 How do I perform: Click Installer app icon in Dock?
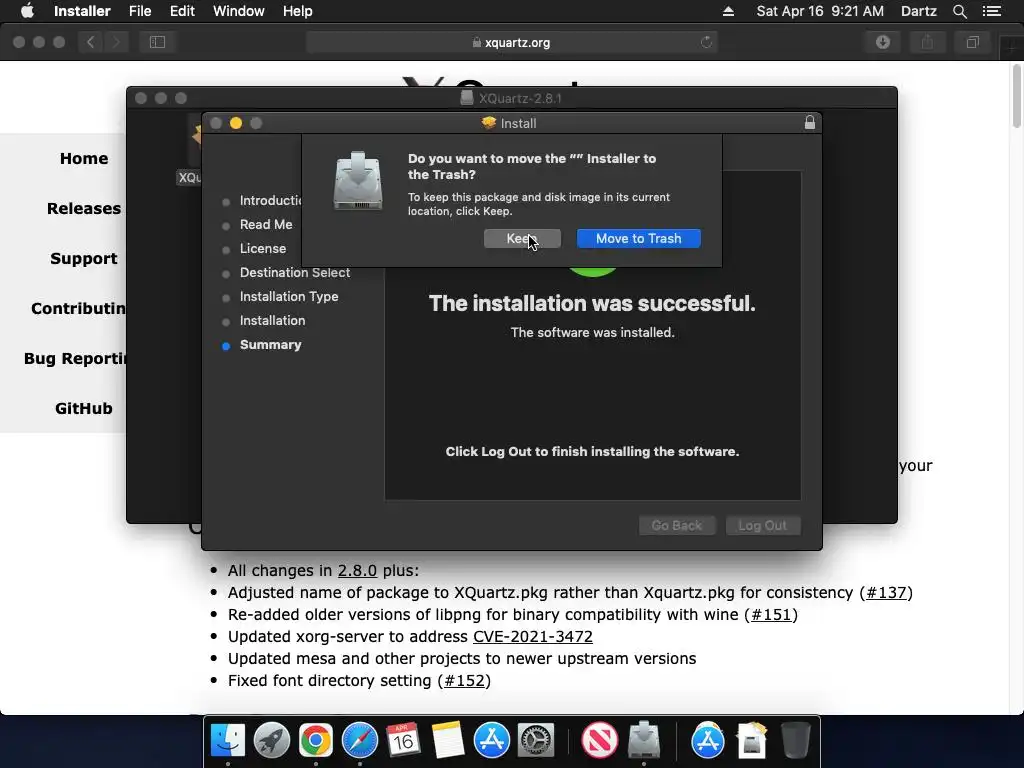(x=644, y=741)
